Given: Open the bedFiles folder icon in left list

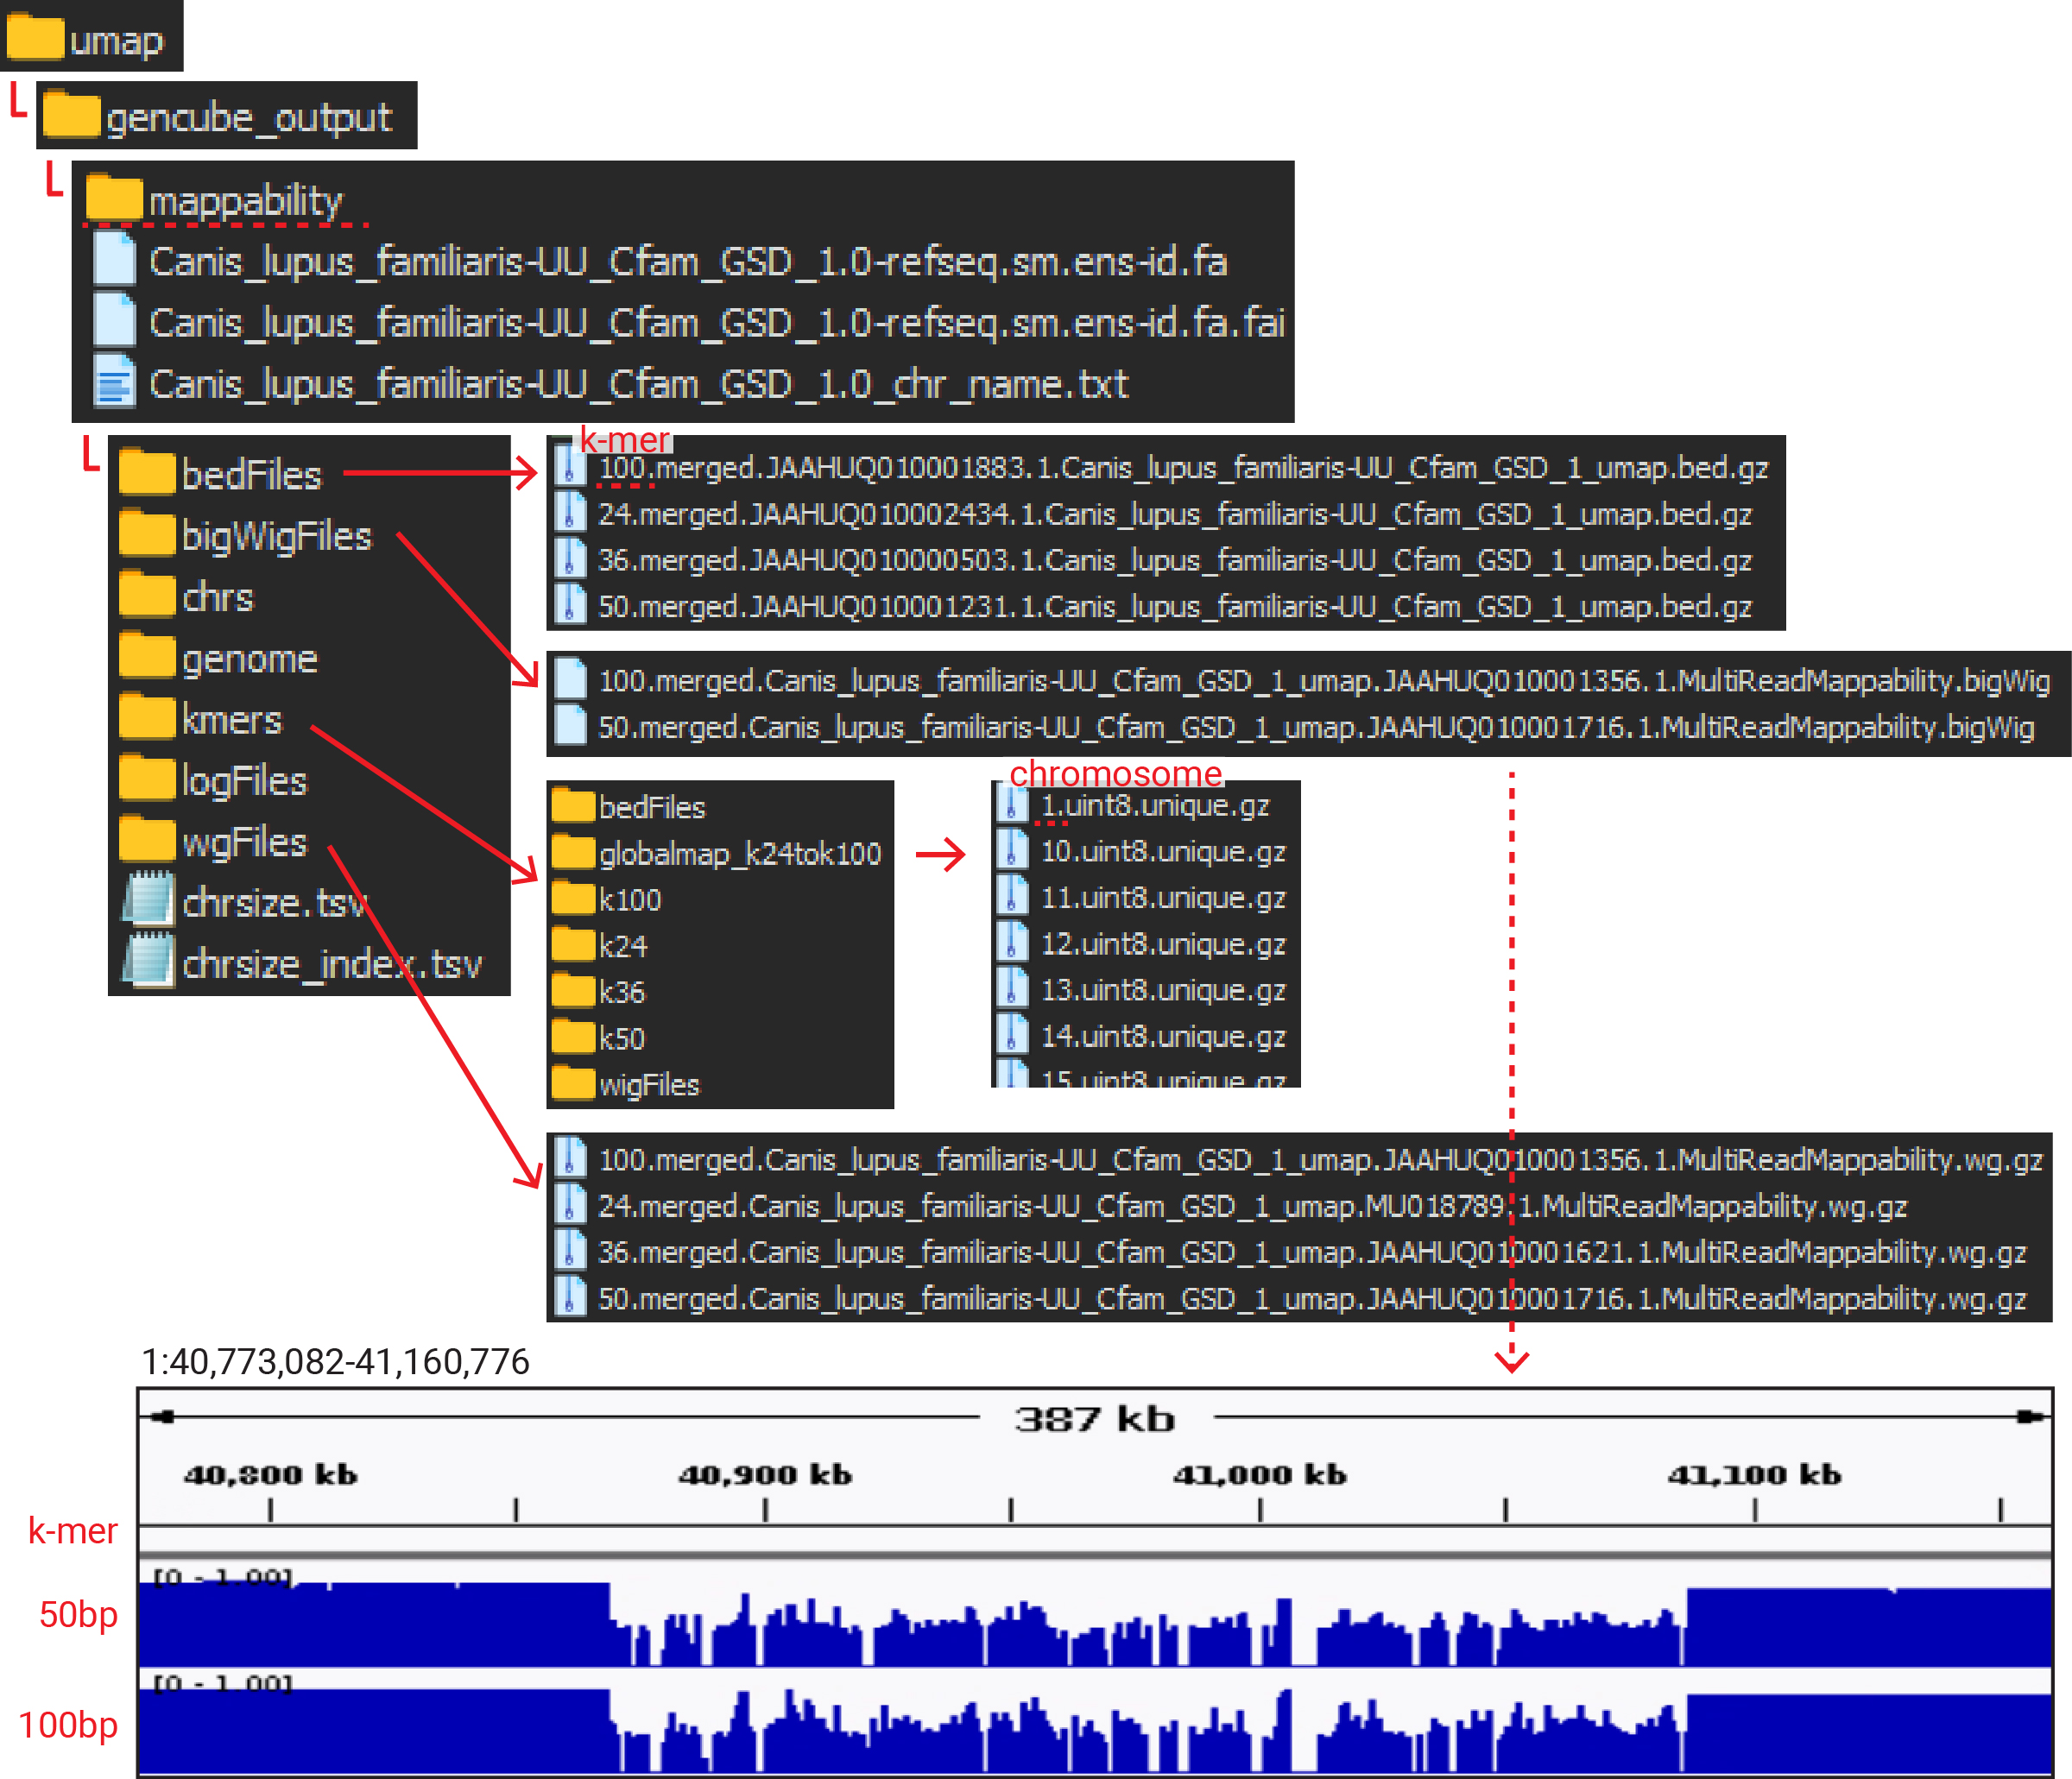Looking at the screenshot, I should coord(147,472).
